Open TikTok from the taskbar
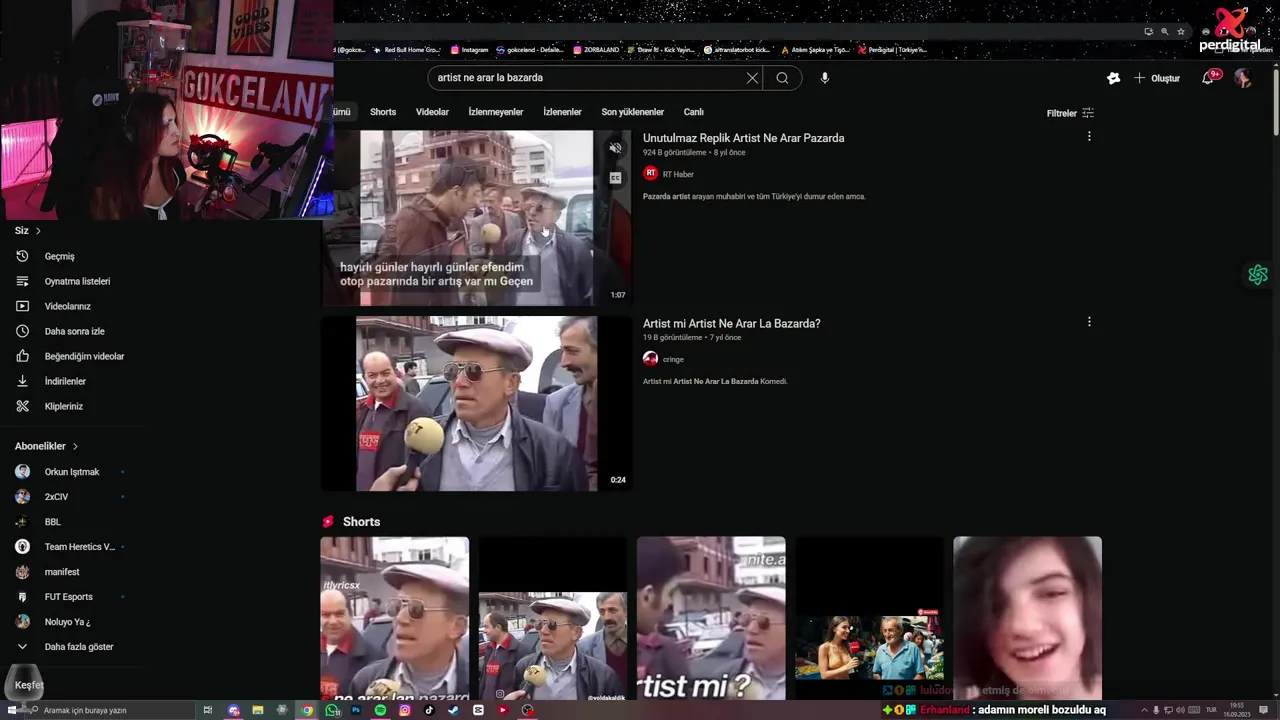Viewport: 1280px width, 720px height. [x=429, y=710]
